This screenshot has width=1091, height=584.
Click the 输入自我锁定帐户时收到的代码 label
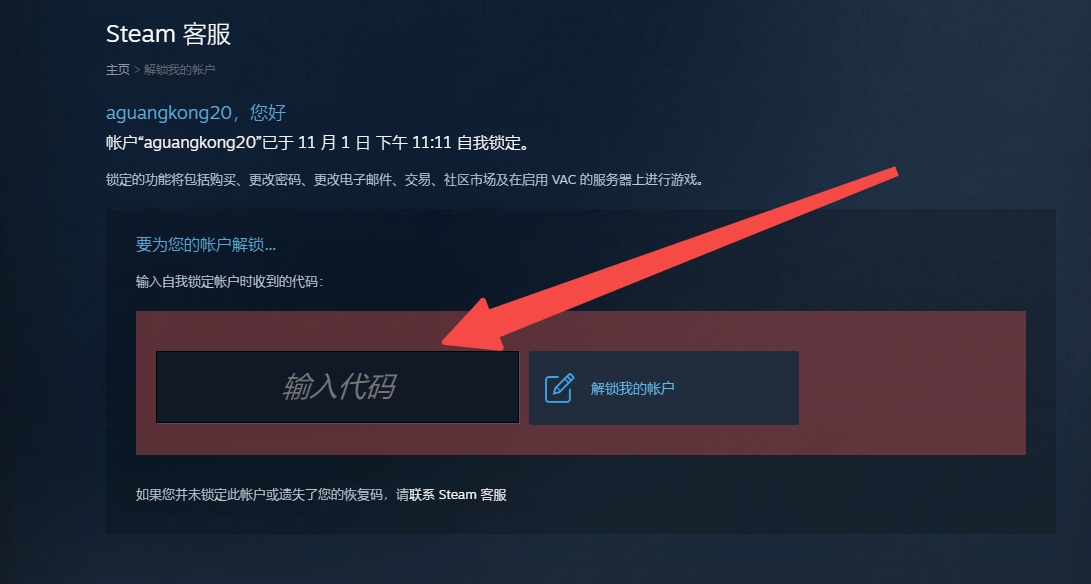(230, 282)
